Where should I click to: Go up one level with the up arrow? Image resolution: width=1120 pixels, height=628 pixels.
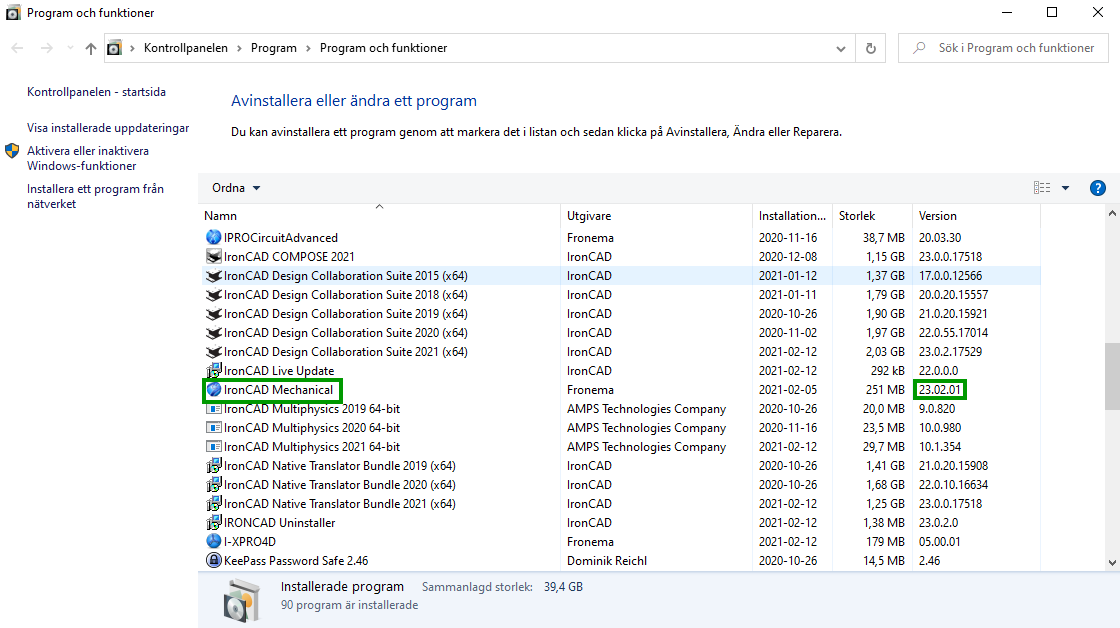pos(91,48)
